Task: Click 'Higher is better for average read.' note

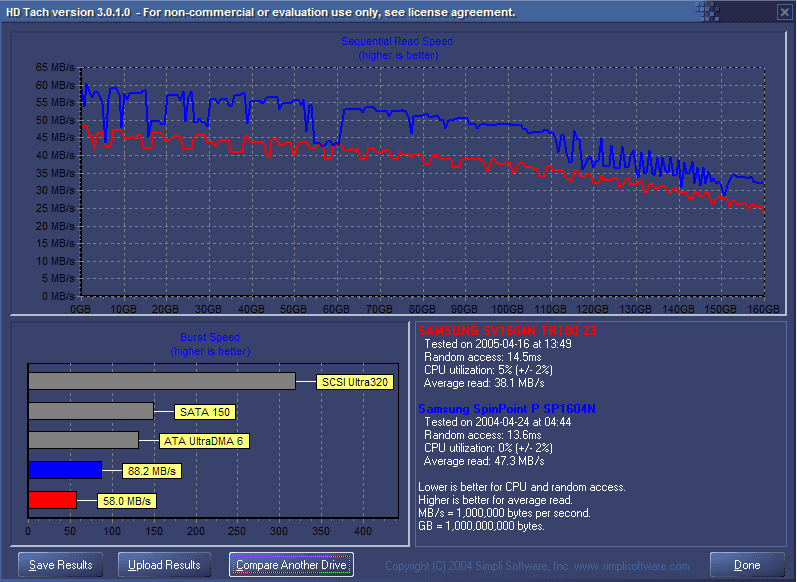Action: click(x=495, y=500)
